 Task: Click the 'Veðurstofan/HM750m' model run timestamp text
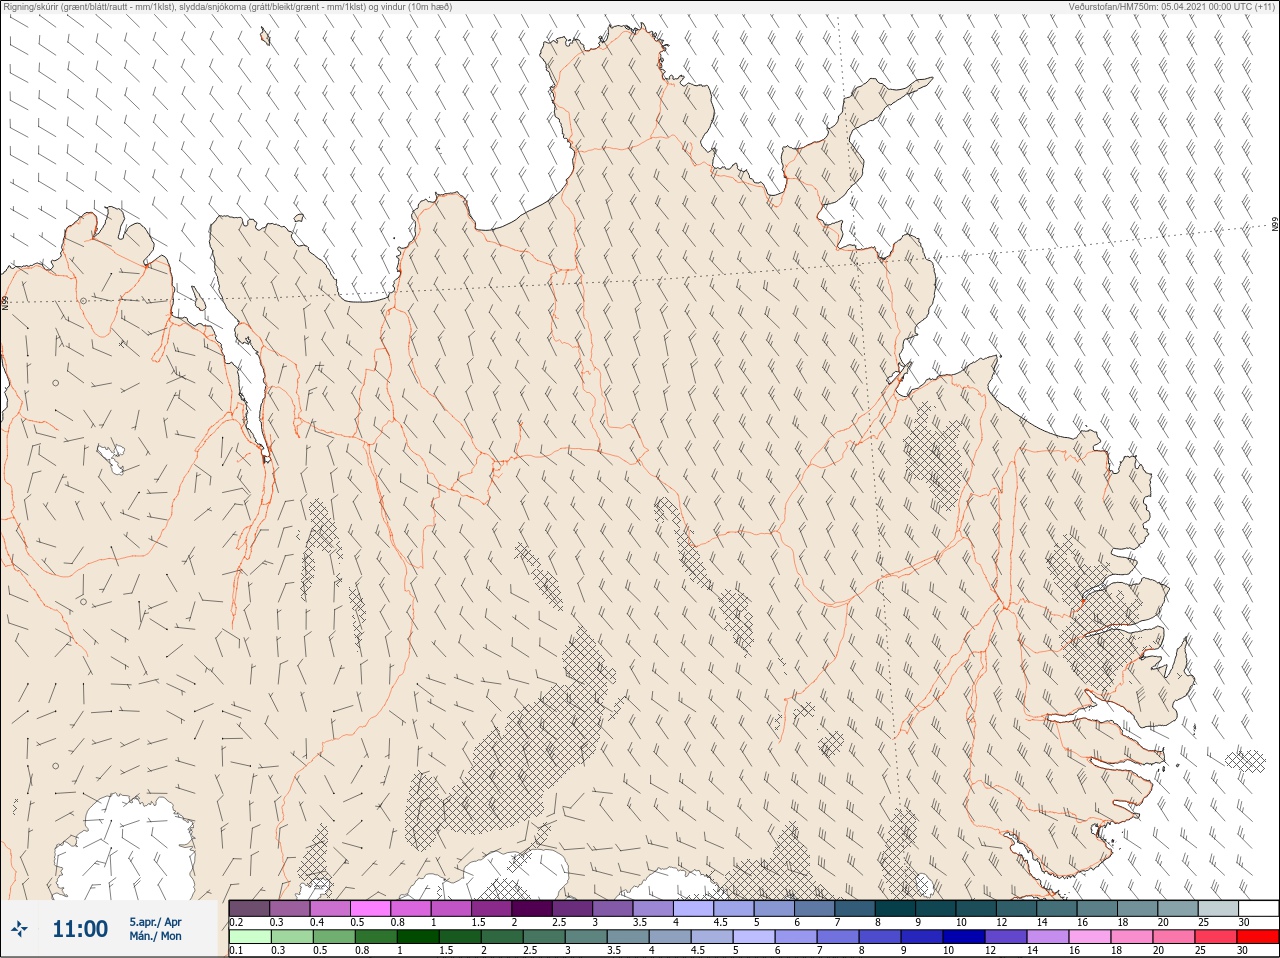click(1172, 7)
